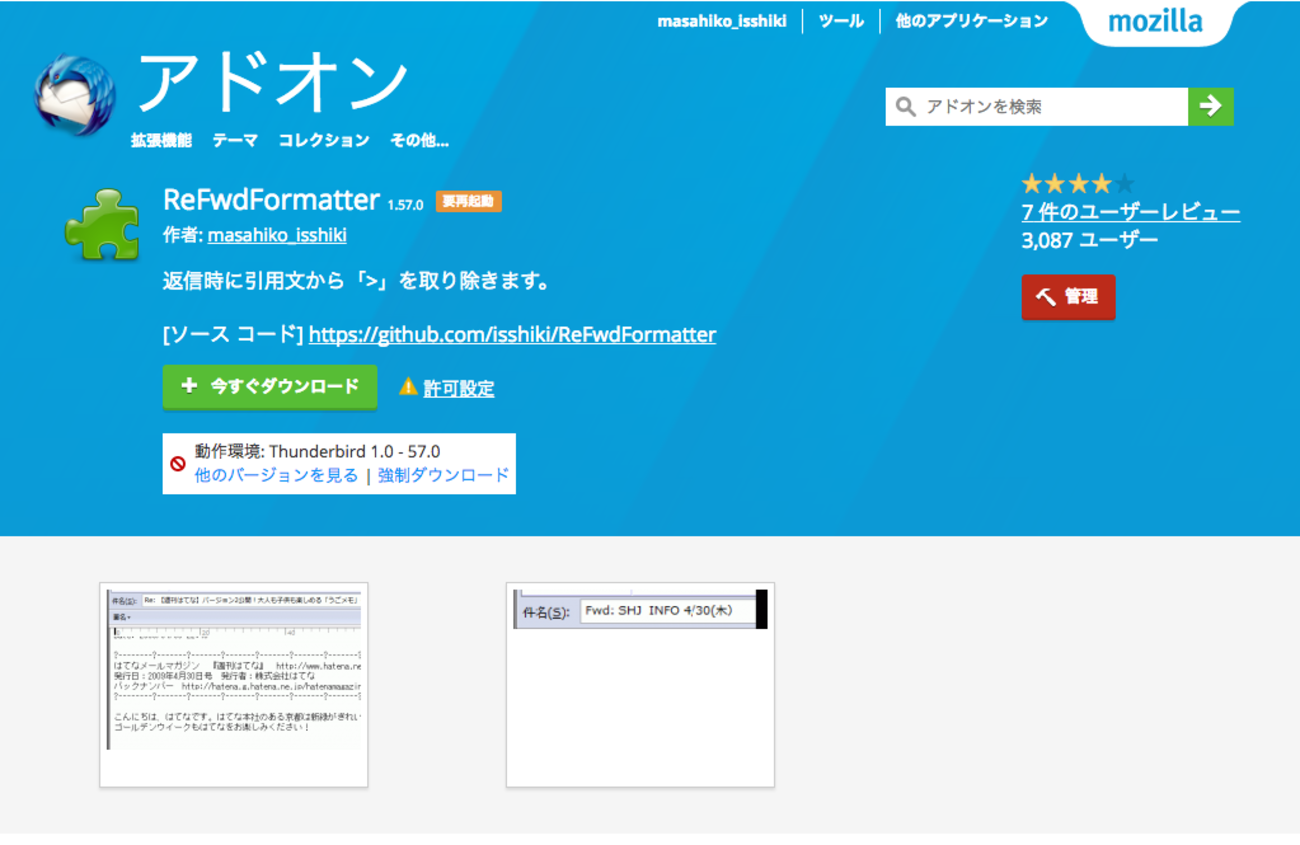
Task: Open the masahiko_isshiki account menu
Action: click(722, 21)
